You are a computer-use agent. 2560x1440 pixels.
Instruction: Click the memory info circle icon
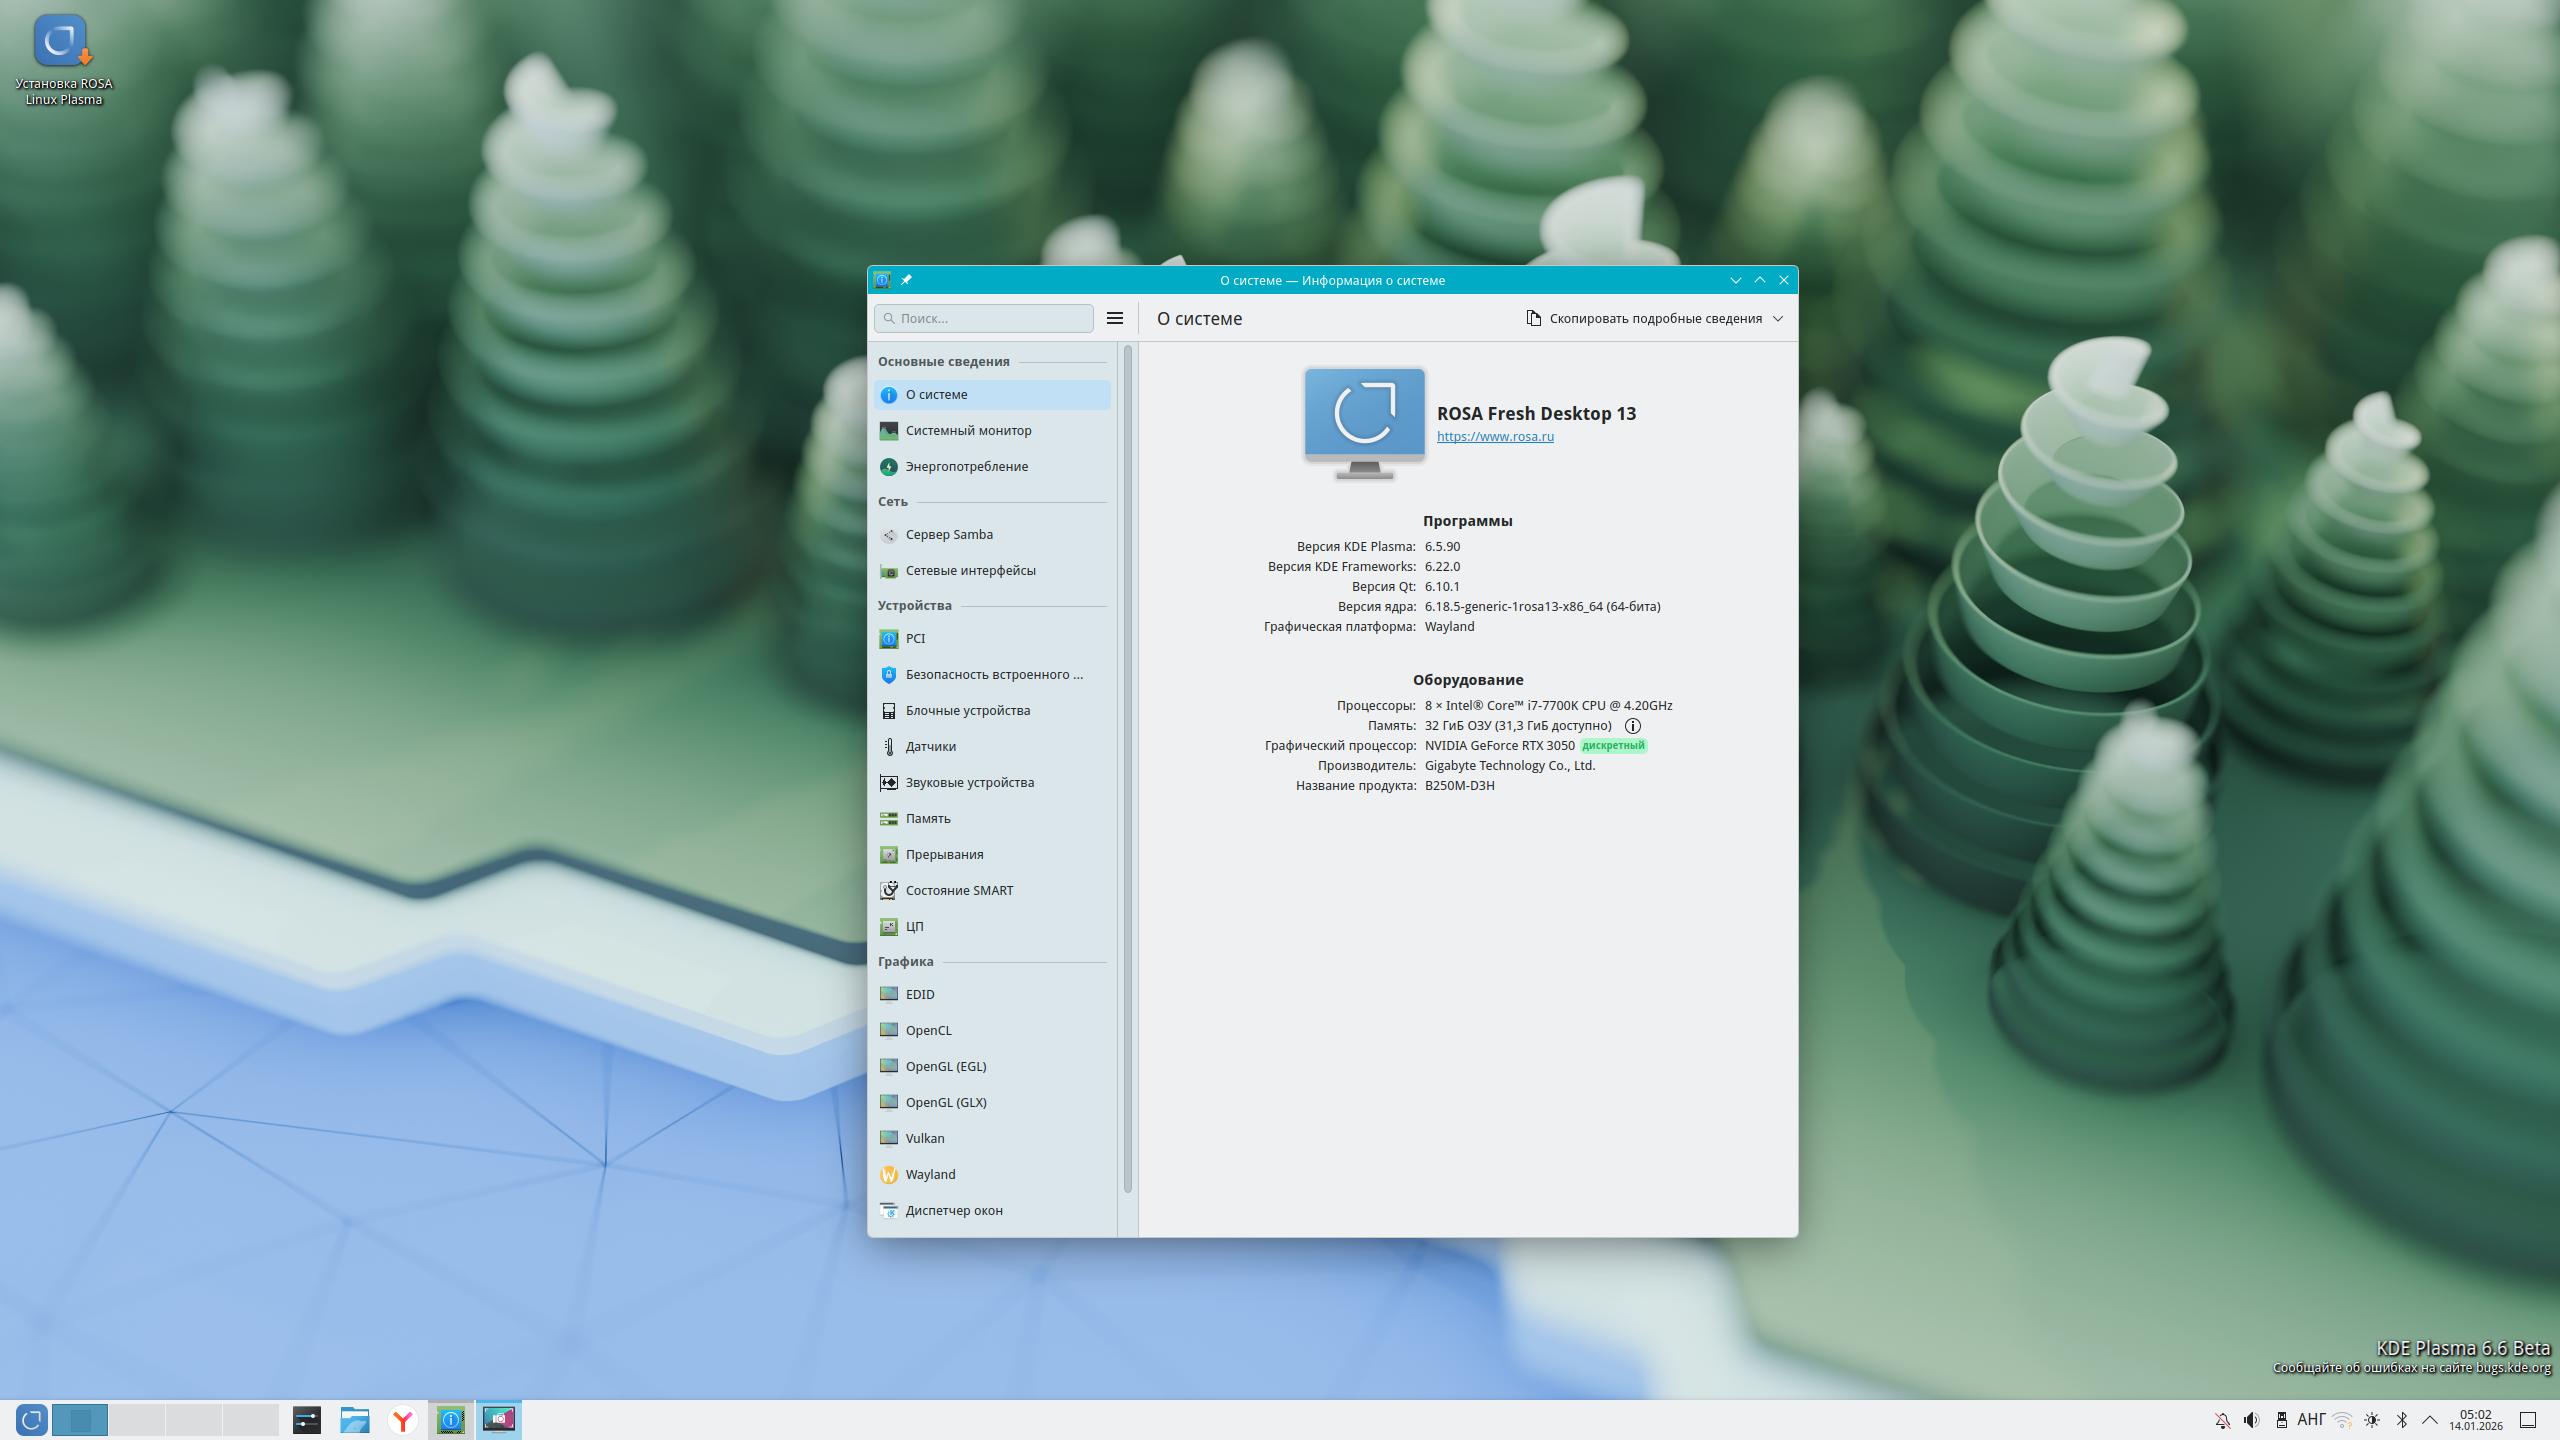click(1632, 726)
